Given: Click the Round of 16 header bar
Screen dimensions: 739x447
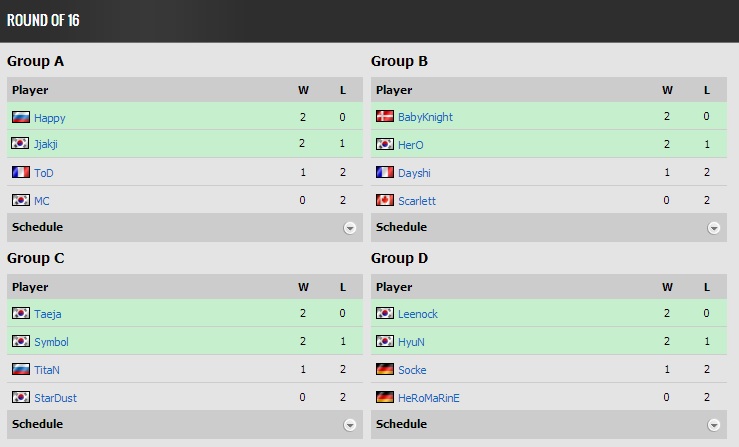Looking at the screenshot, I should click(369, 21).
